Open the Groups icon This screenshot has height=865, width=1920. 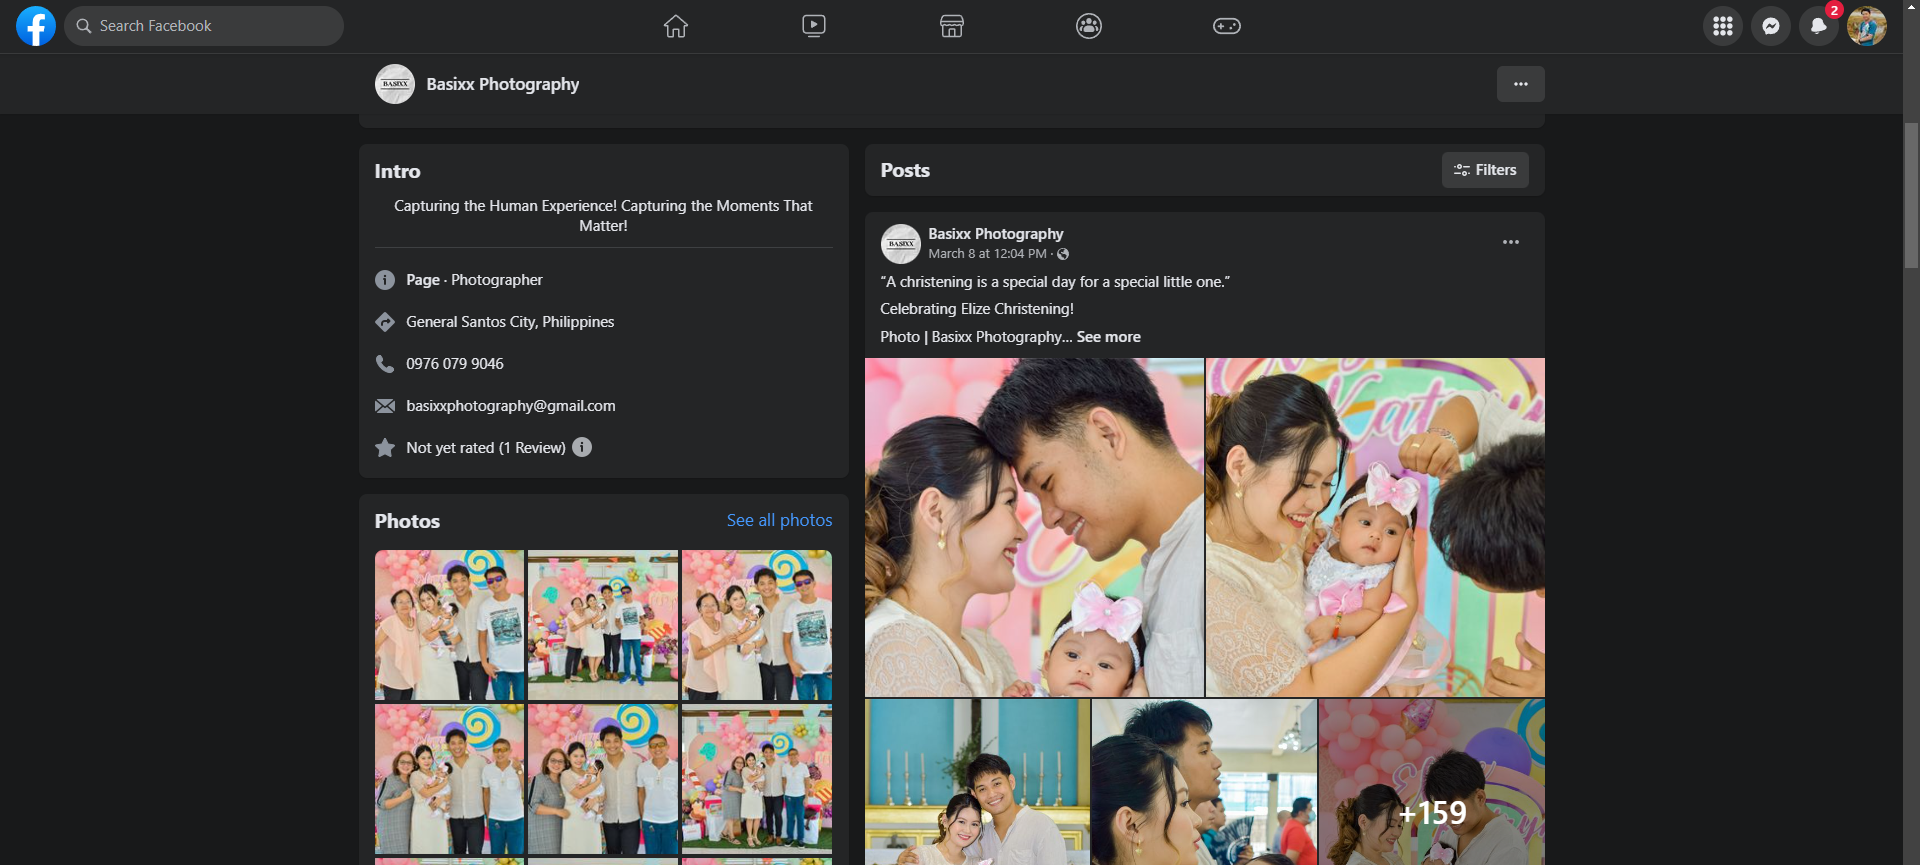click(x=1089, y=26)
